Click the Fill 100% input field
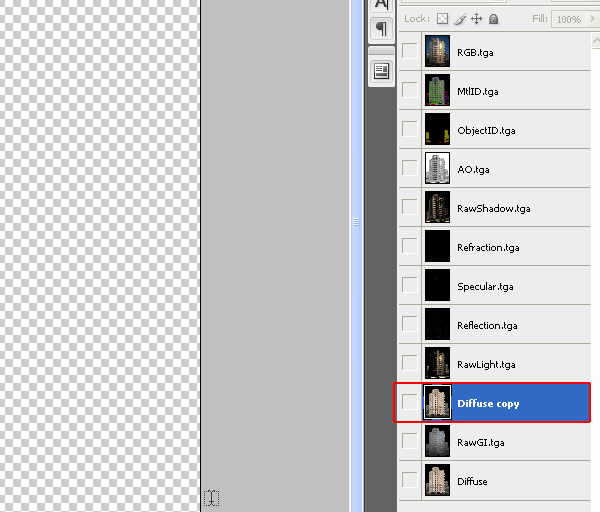This screenshot has width=600, height=512. pyautogui.click(x=569, y=19)
